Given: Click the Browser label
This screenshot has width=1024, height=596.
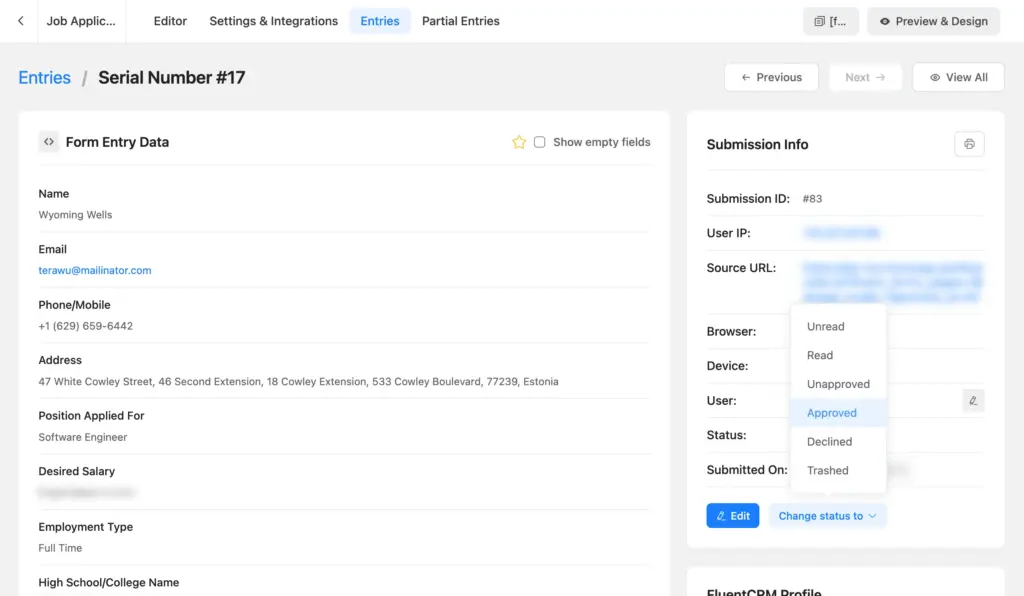Looking at the screenshot, I should [x=731, y=332].
